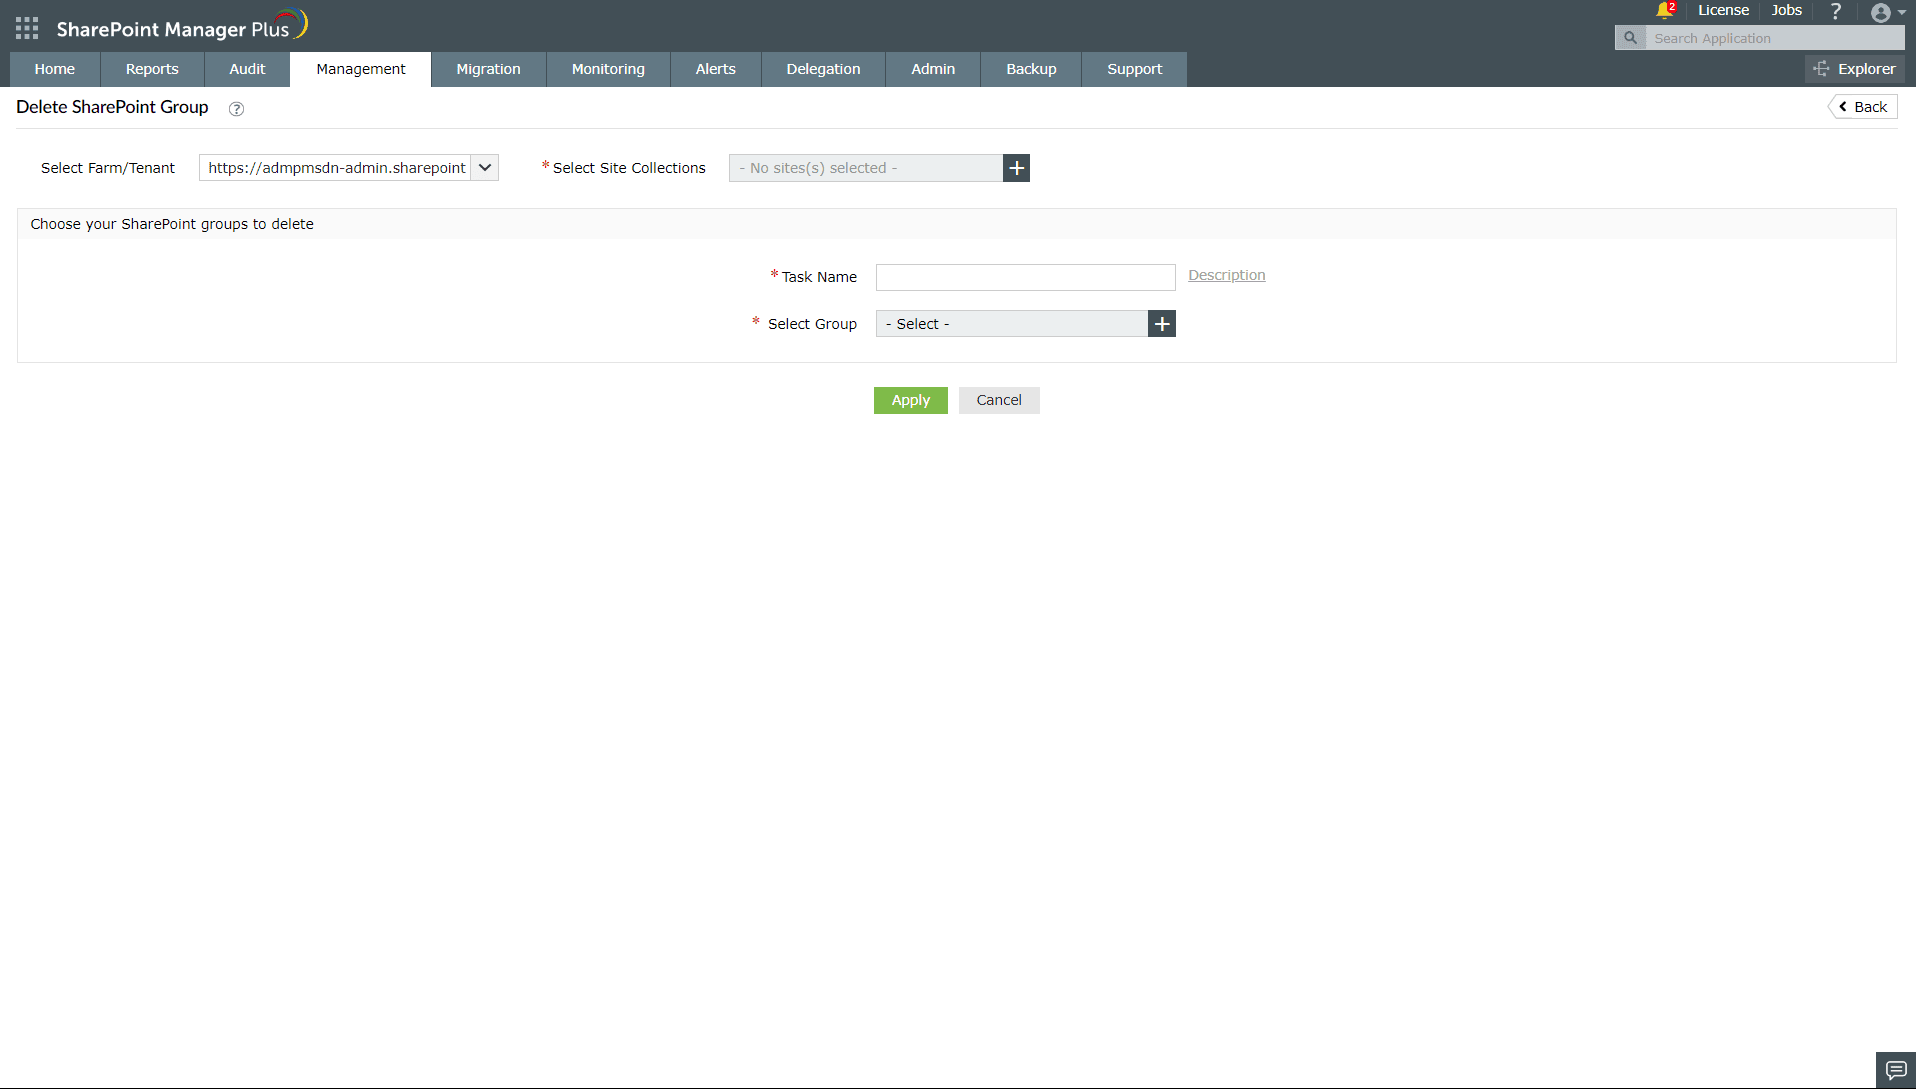Select the Management tab
This screenshot has width=1916, height=1089.
[361, 69]
